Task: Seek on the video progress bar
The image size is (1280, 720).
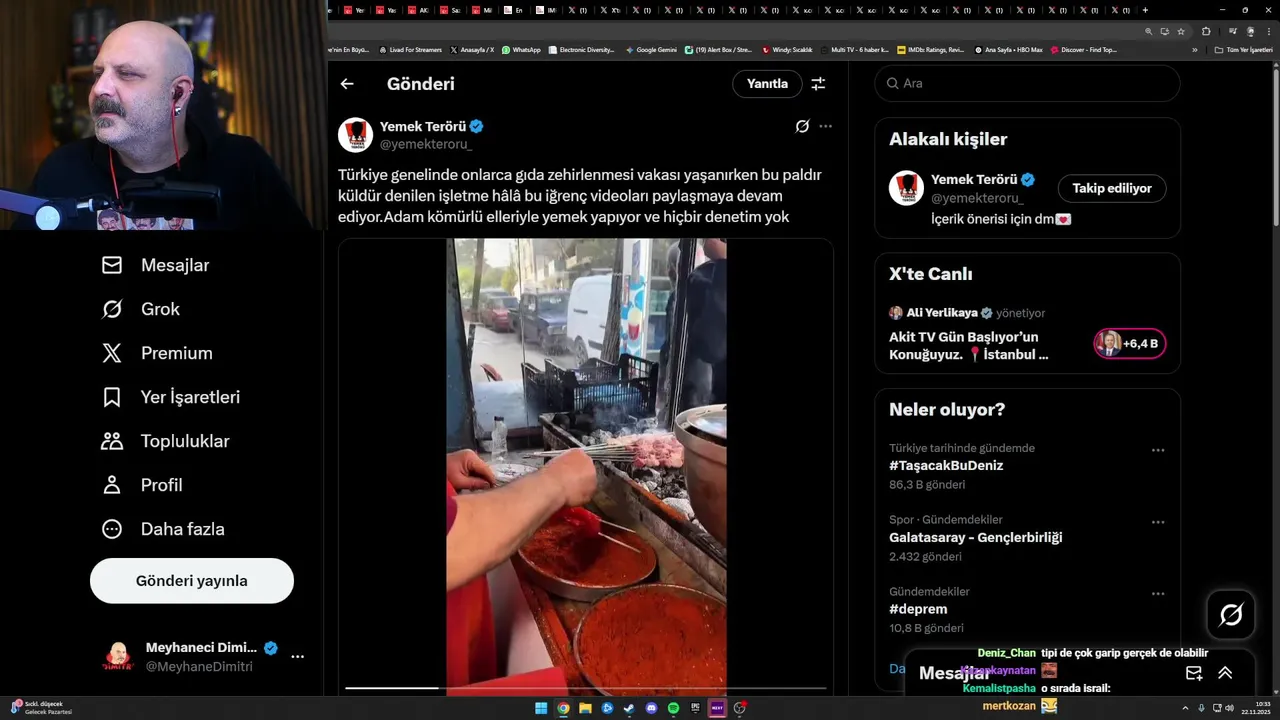Action: tap(586, 688)
